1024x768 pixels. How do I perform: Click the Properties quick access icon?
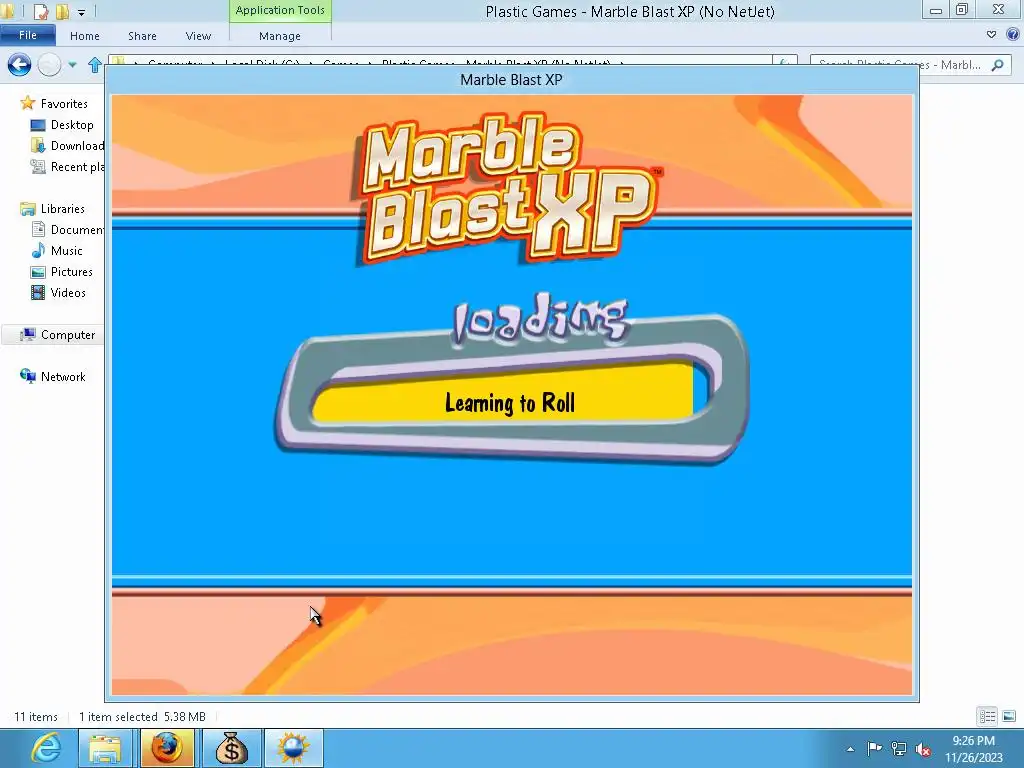pos(40,11)
